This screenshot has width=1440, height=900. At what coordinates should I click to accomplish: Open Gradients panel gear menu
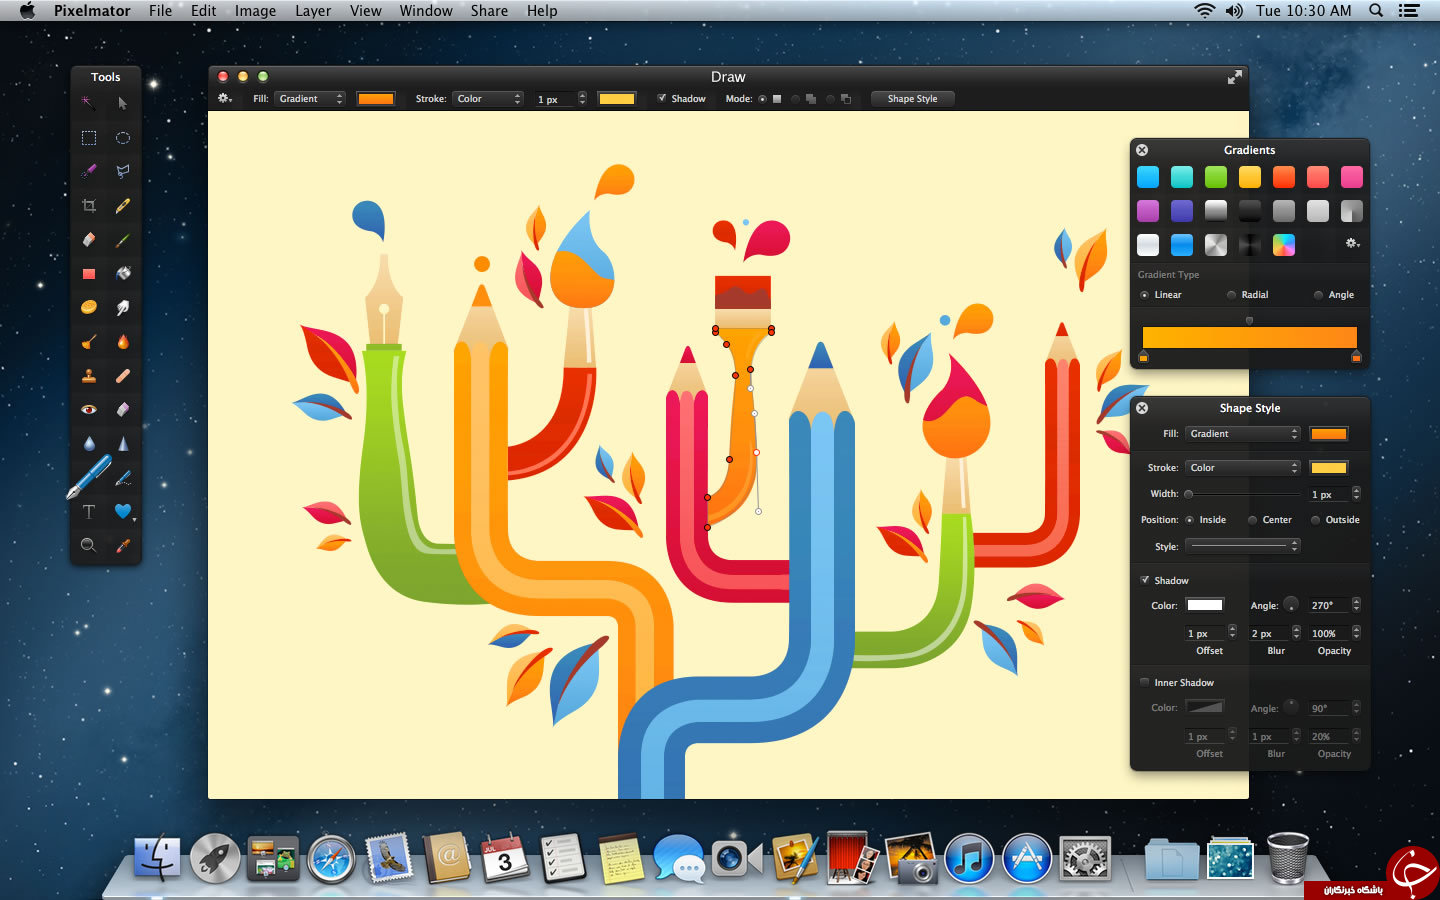[1352, 243]
